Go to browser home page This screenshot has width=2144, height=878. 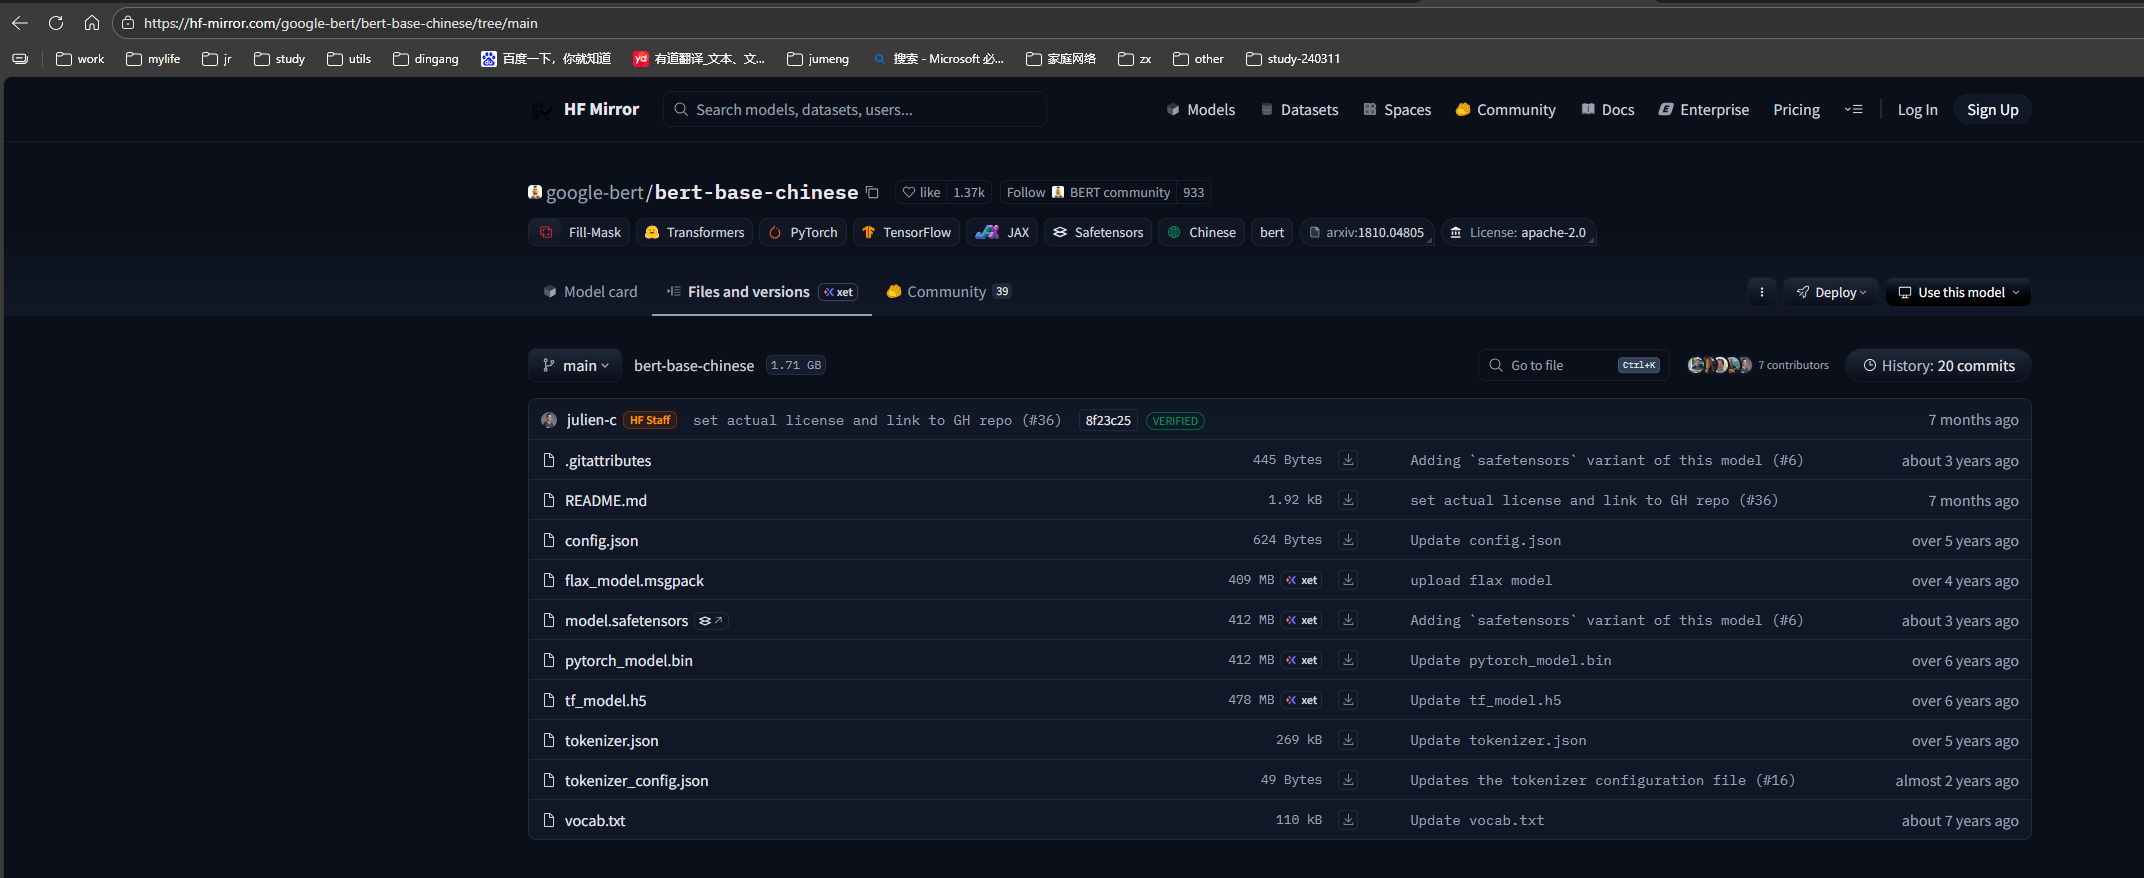92,23
